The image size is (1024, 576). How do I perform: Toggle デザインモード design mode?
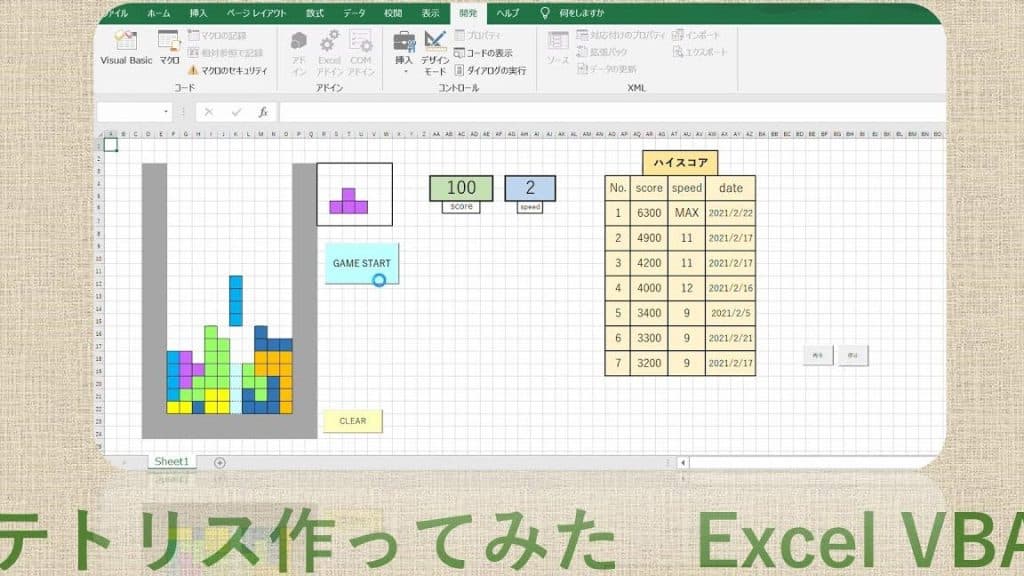coord(435,54)
